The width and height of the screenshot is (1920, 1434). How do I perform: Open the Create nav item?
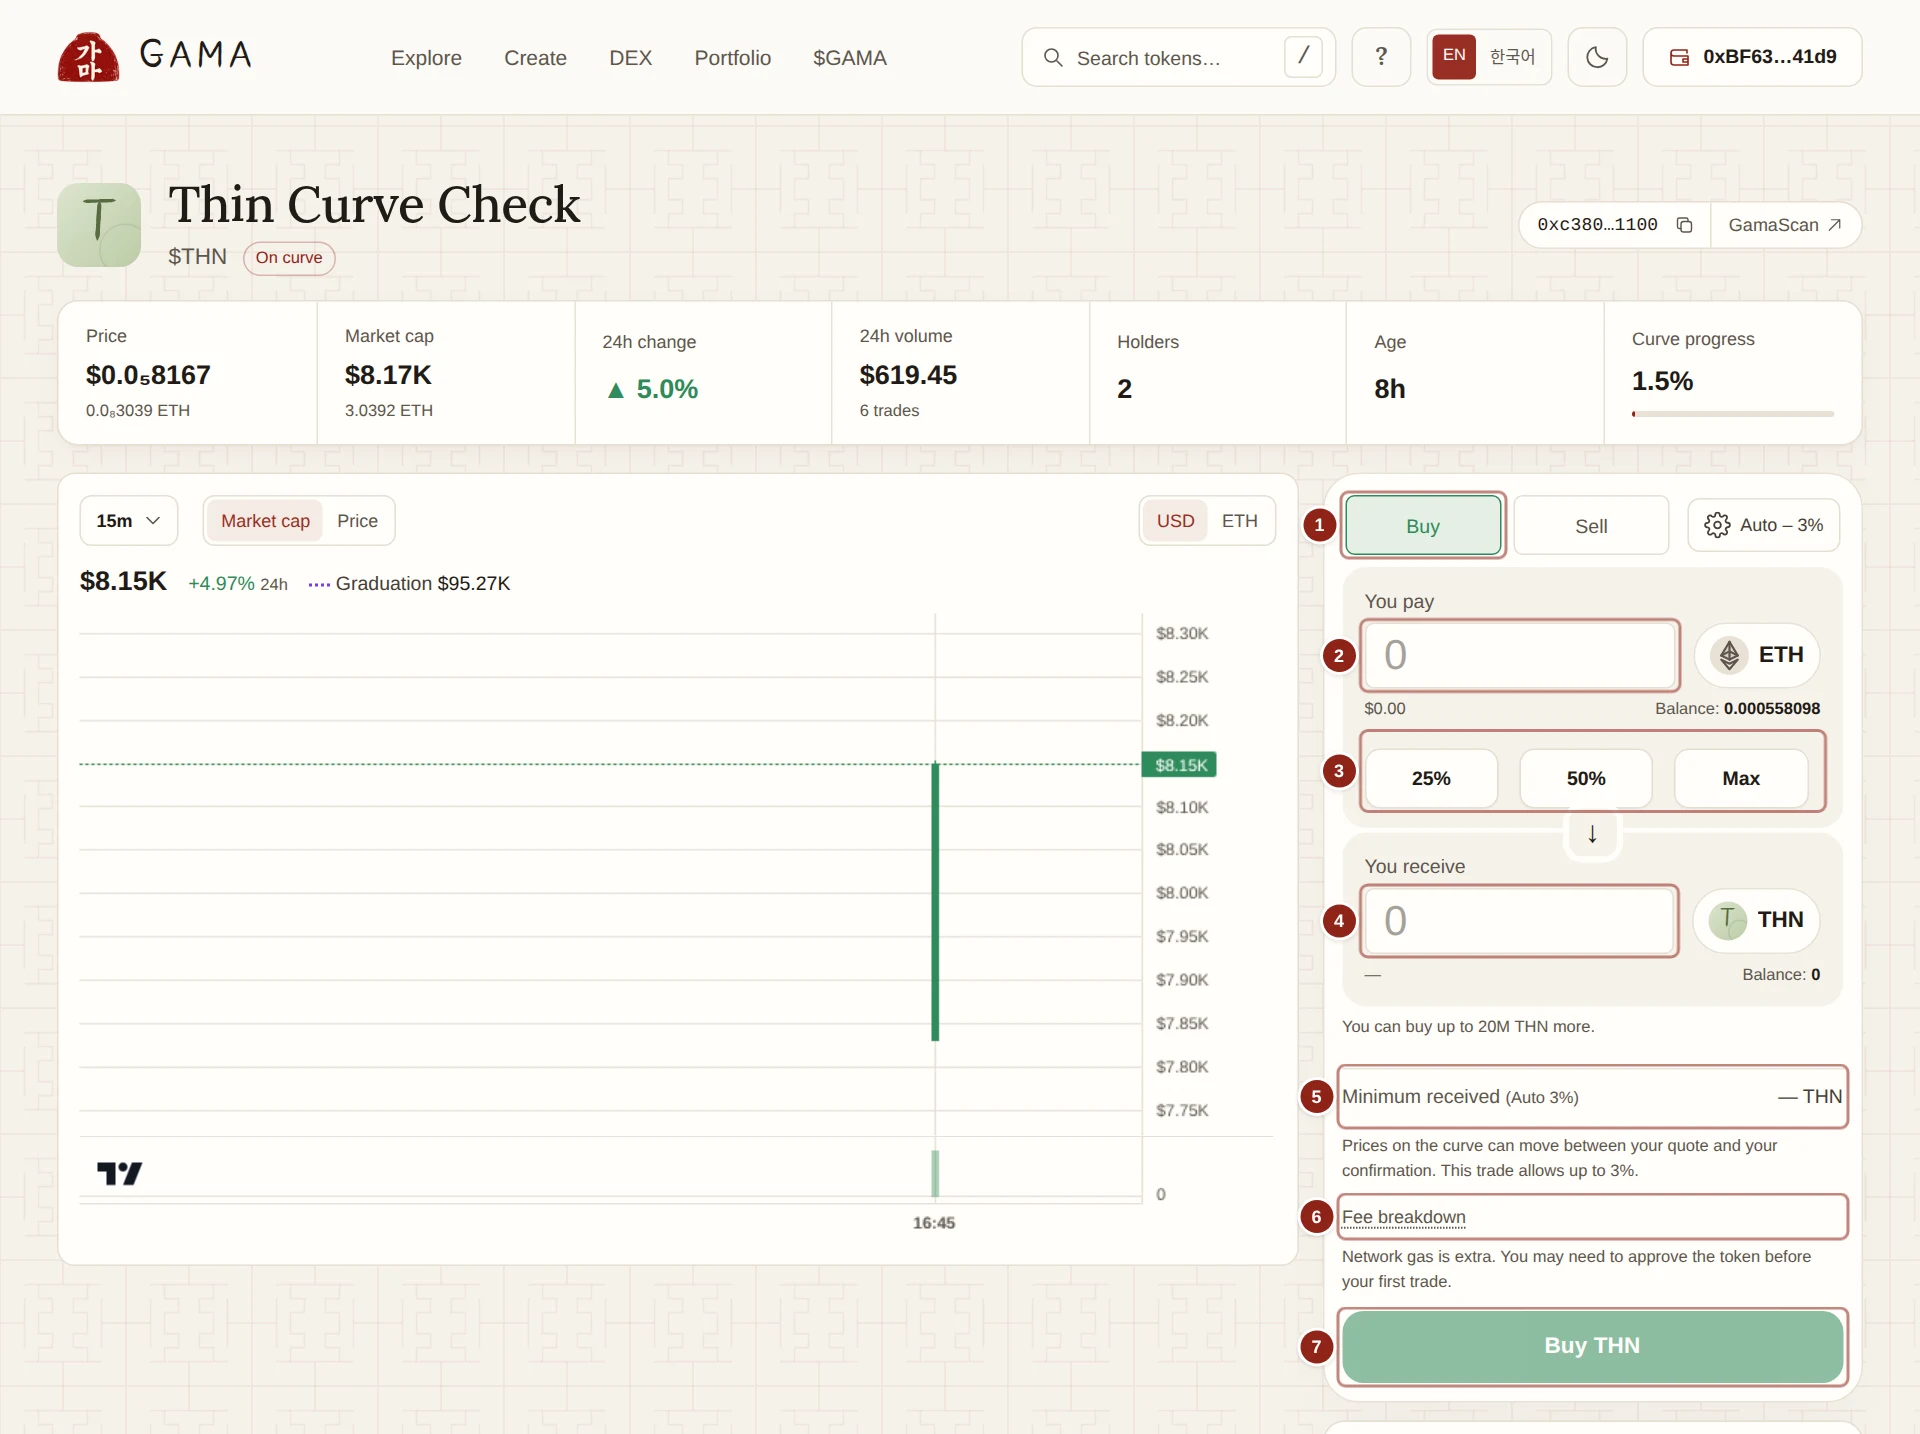coord(535,58)
